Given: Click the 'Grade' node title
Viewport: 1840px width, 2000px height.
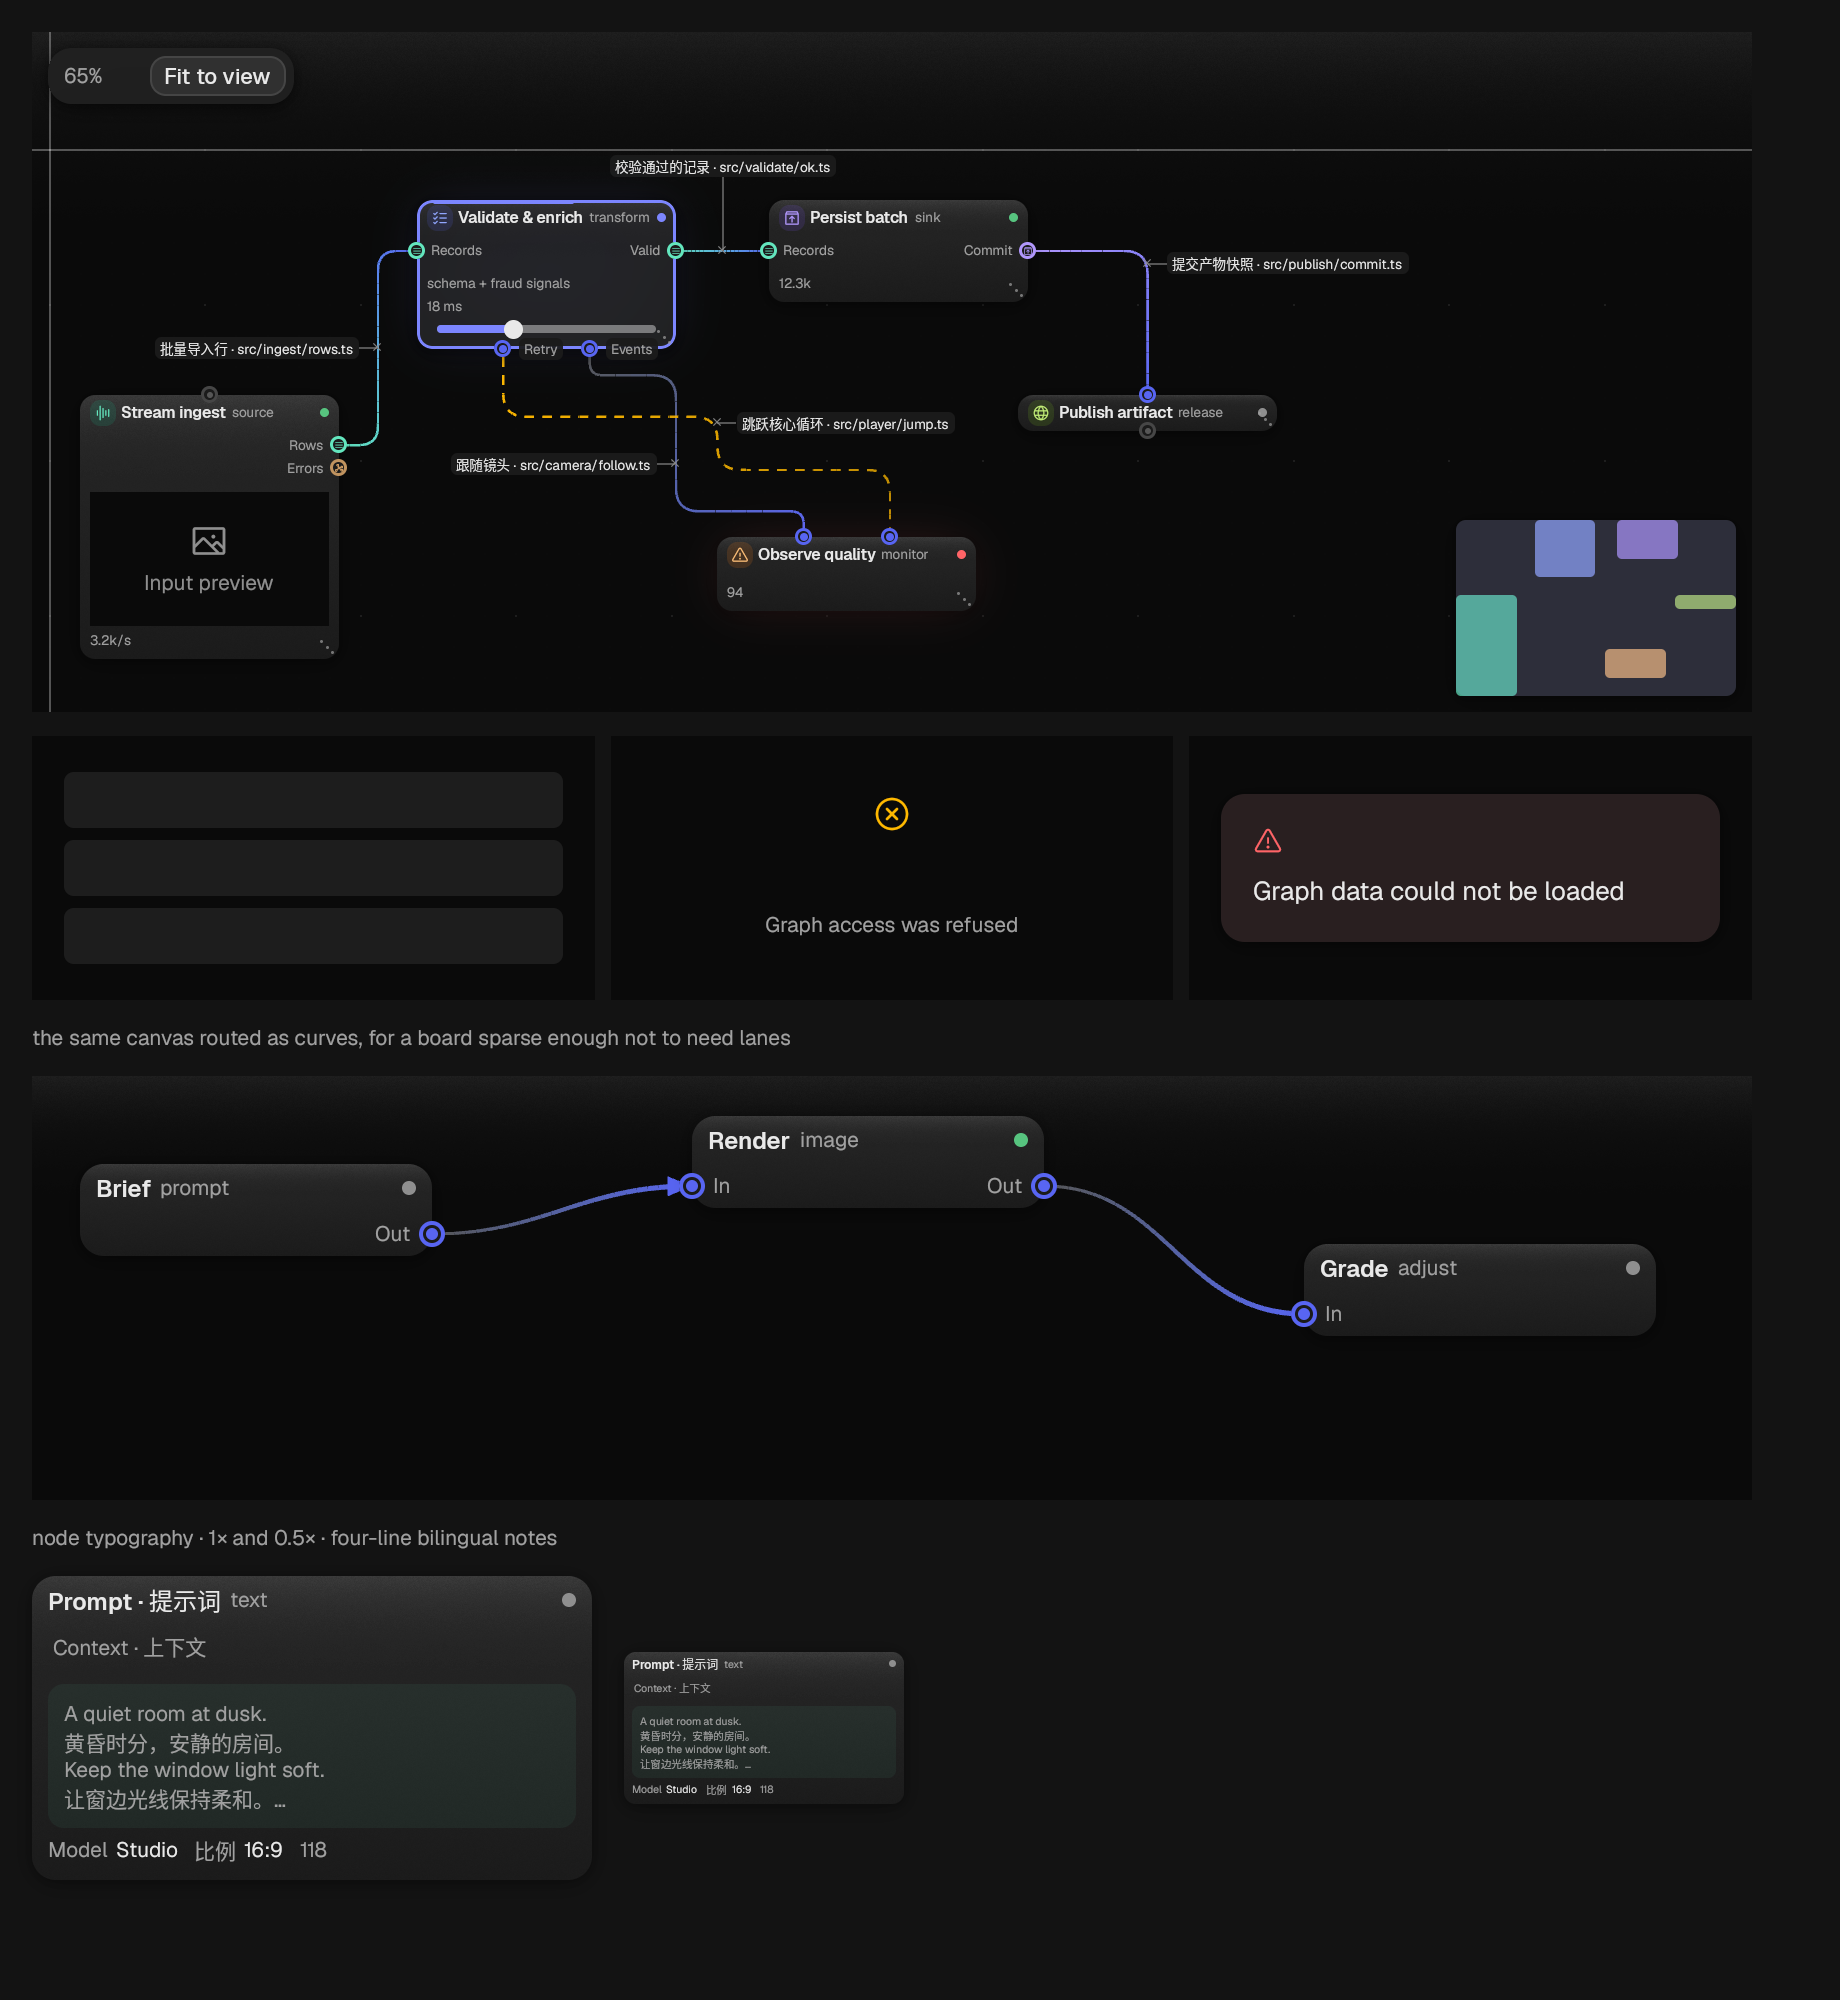Looking at the screenshot, I should pyautogui.click(x=1354, y=1268).
